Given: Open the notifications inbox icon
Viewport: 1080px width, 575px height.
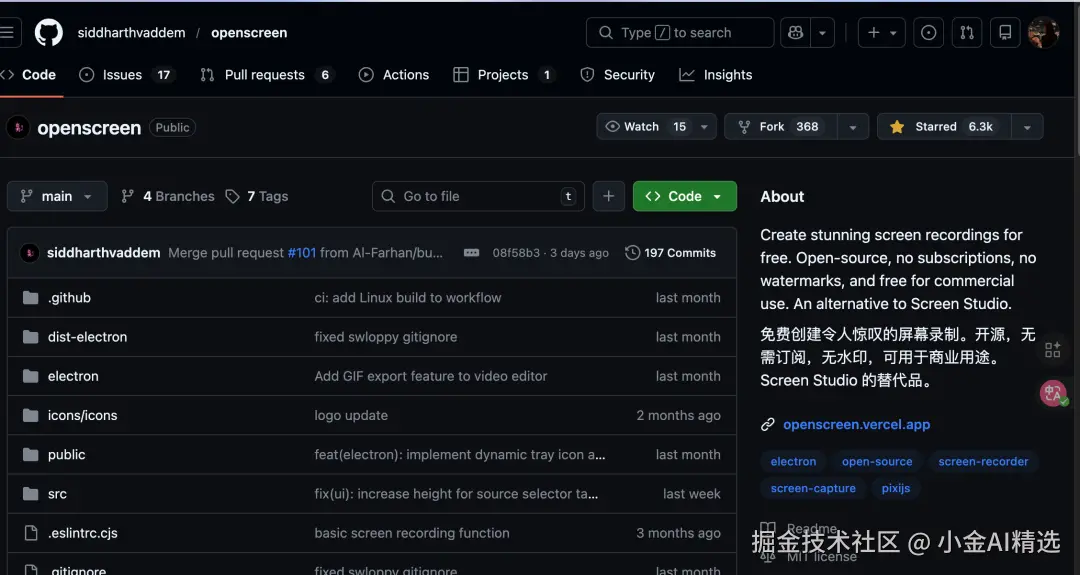Looking at the screenshot, I should coord(1006,32).
